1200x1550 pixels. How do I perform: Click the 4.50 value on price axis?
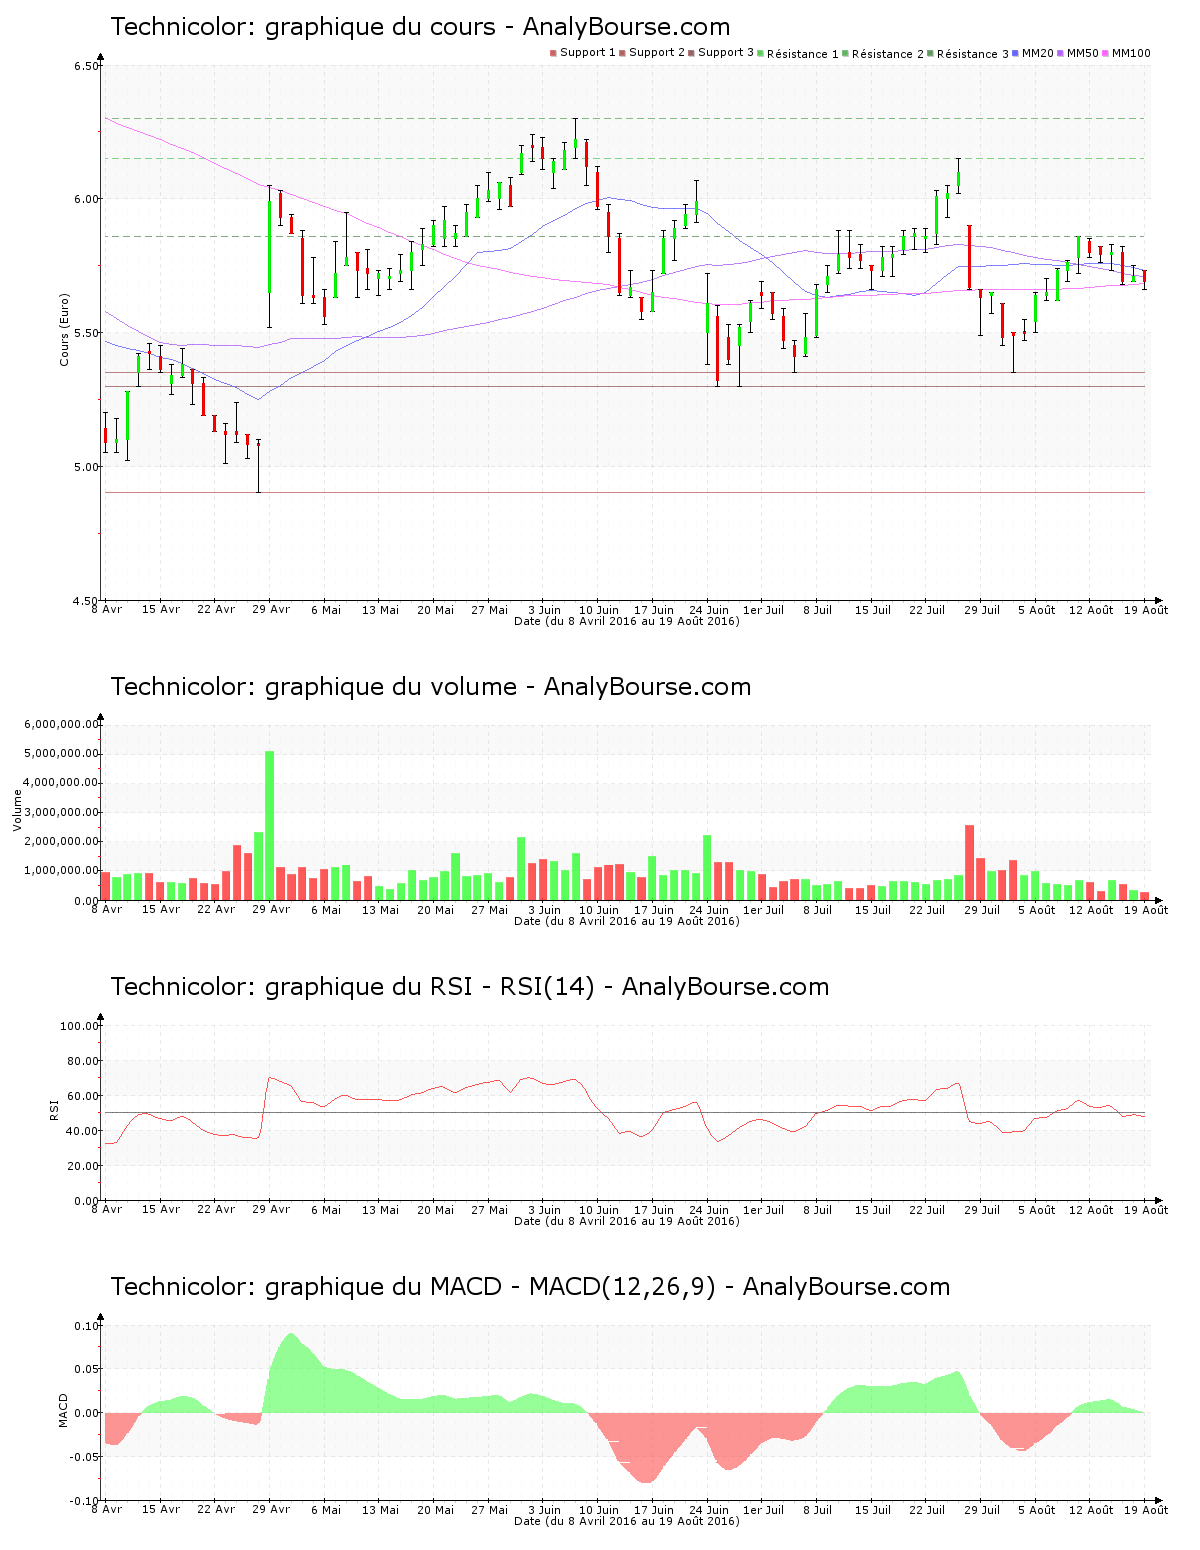[x=86, y=601]
